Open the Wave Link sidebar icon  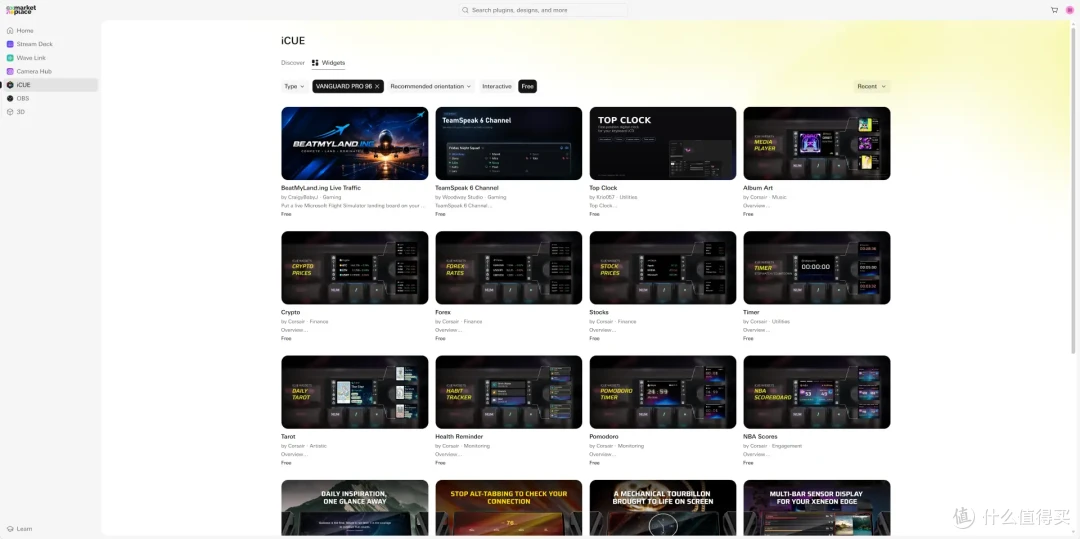[10, 58]
